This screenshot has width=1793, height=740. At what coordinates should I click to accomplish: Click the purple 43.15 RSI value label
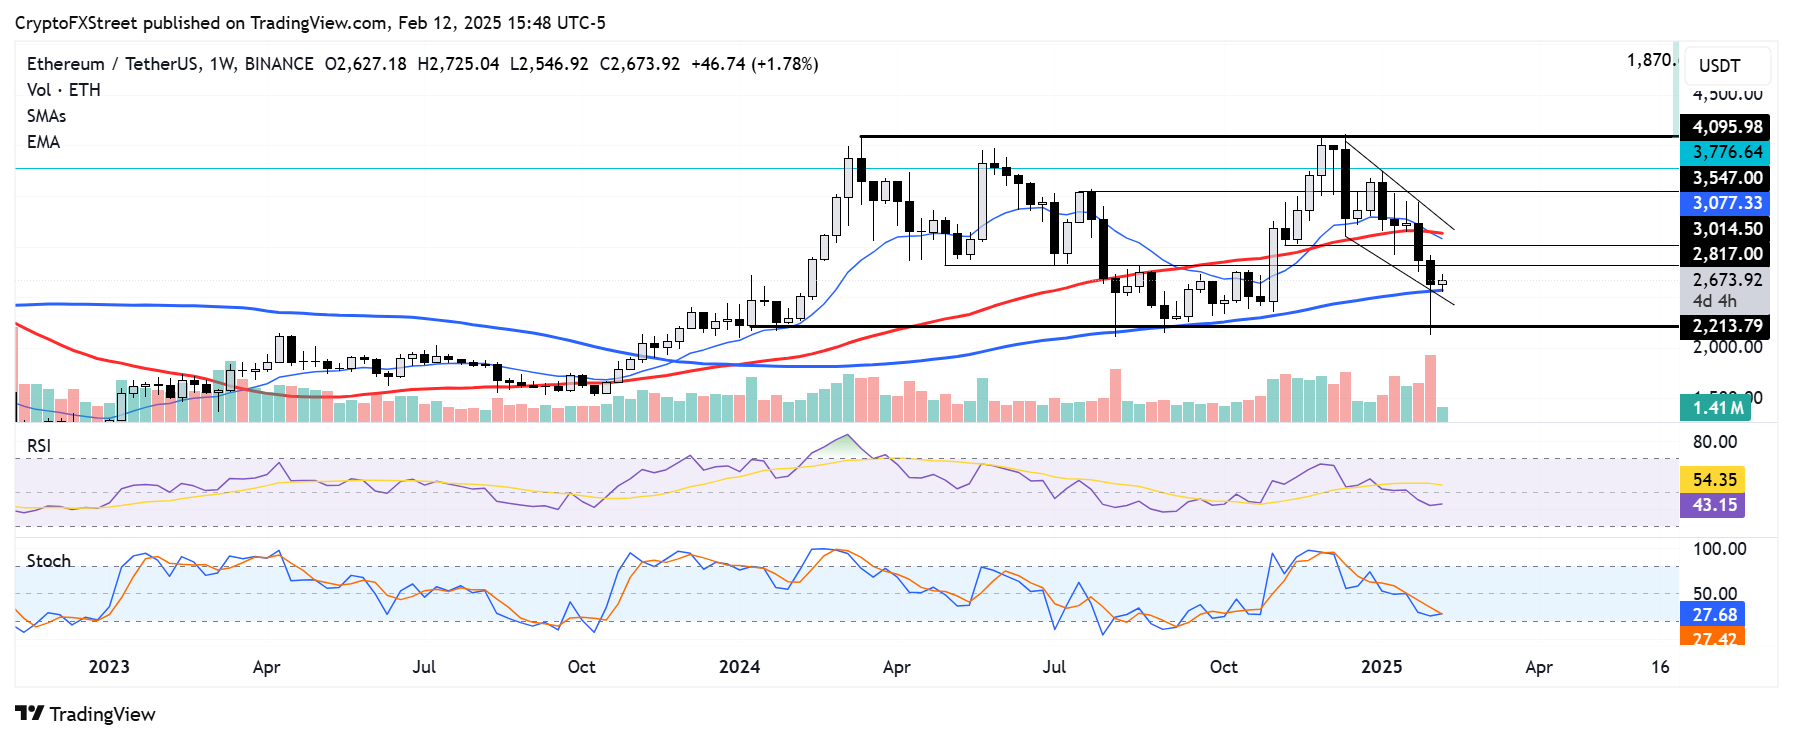1714,505
